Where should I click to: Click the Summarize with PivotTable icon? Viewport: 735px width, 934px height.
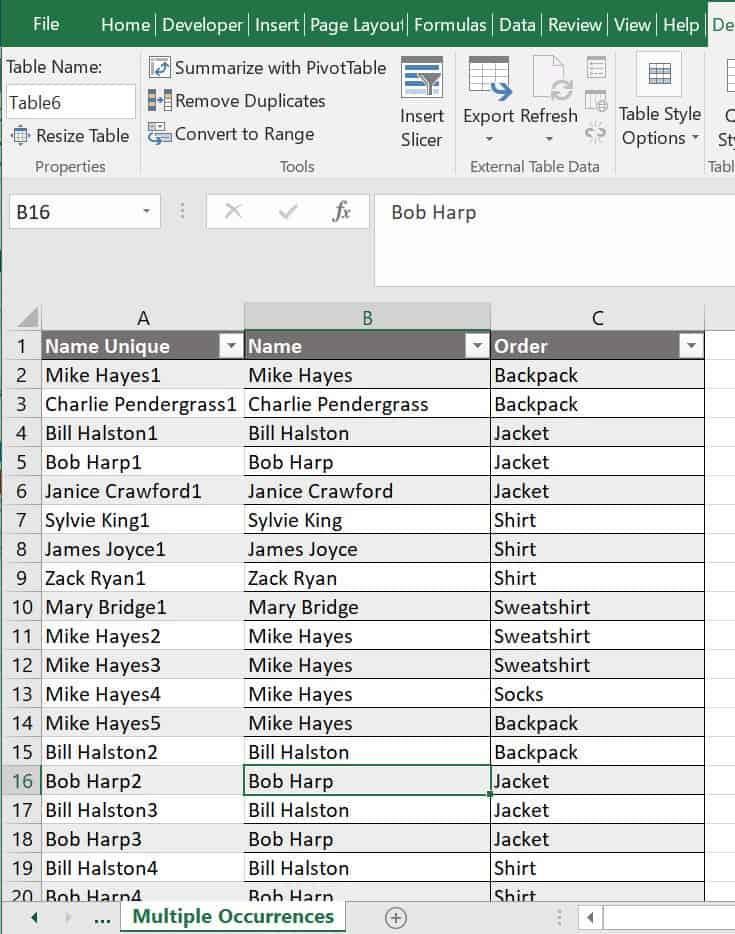point(160,68)
